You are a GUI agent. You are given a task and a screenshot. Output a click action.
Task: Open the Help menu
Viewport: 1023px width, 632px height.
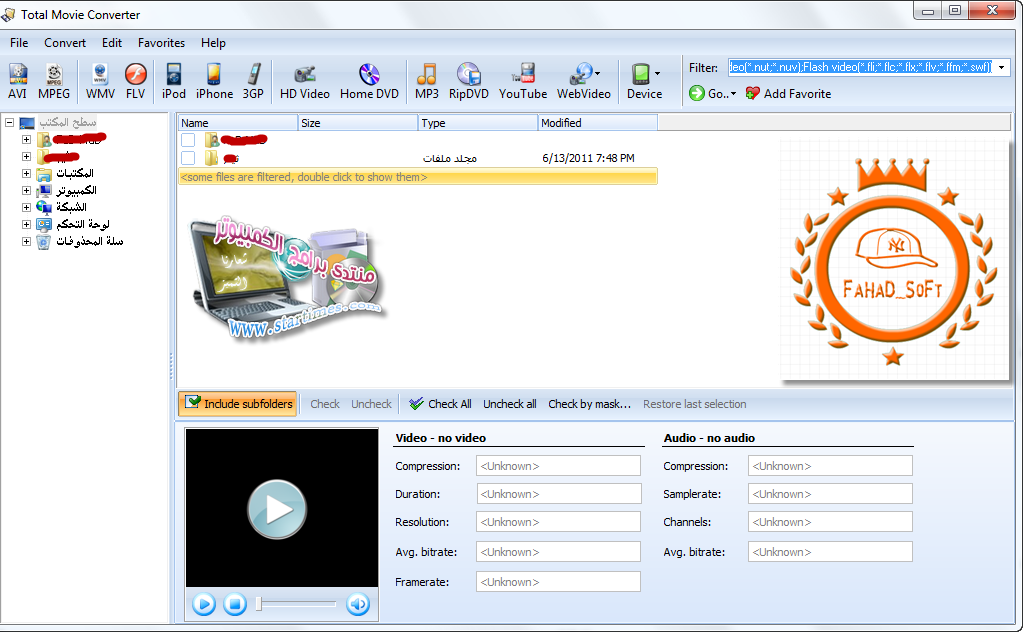click(x=213, y=42)
